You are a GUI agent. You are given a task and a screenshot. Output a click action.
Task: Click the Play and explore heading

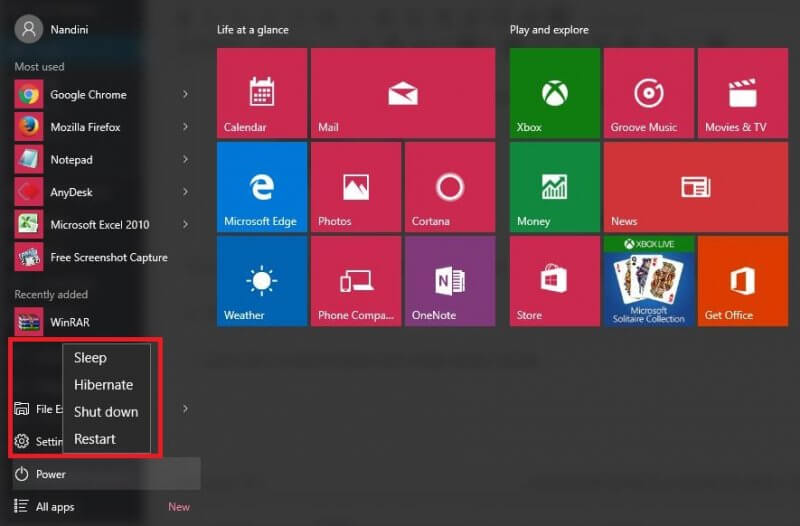point(549,30)
